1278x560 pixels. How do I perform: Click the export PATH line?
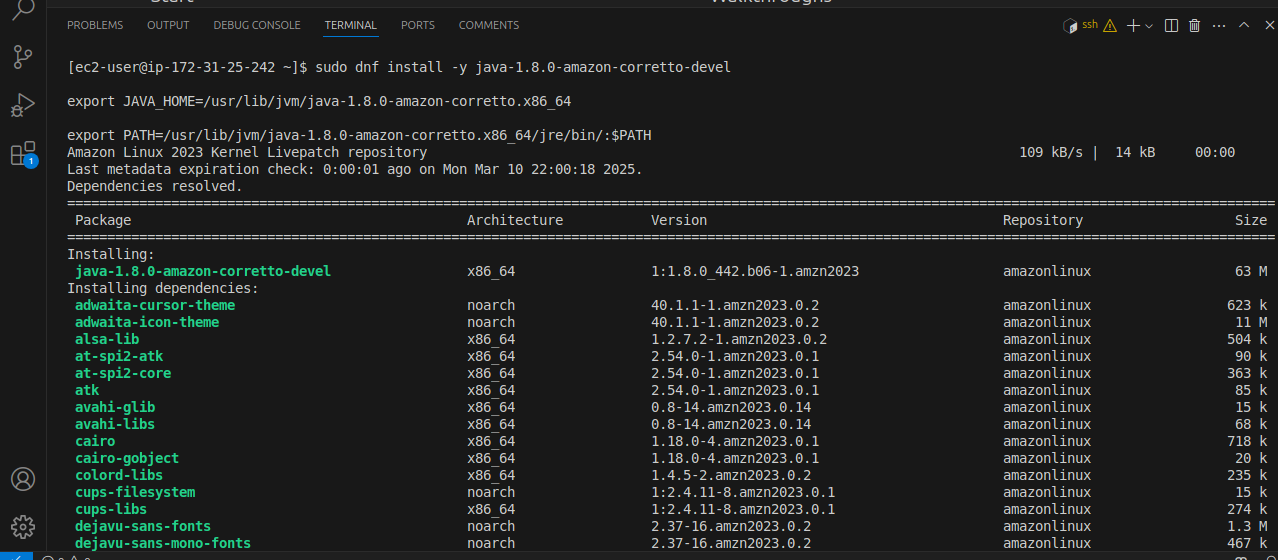tap(359, 136)
